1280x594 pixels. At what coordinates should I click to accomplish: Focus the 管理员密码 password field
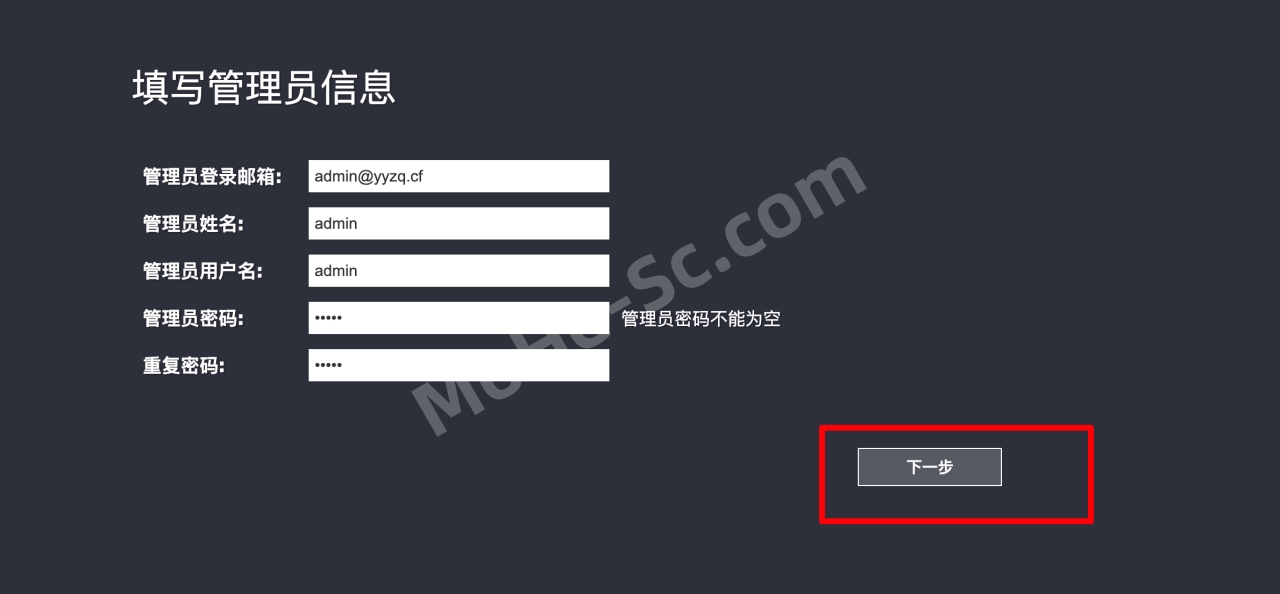(459, 318)
